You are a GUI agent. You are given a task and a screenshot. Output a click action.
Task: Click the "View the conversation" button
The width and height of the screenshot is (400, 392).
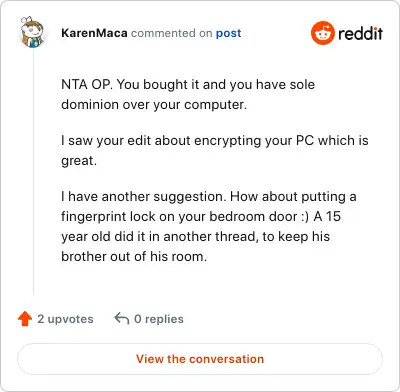click(200, 359)
